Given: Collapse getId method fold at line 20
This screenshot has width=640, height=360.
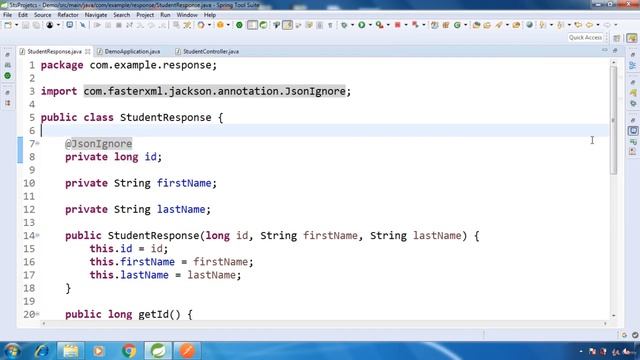Looking at the screenshot, I should (x=38, y=314).
